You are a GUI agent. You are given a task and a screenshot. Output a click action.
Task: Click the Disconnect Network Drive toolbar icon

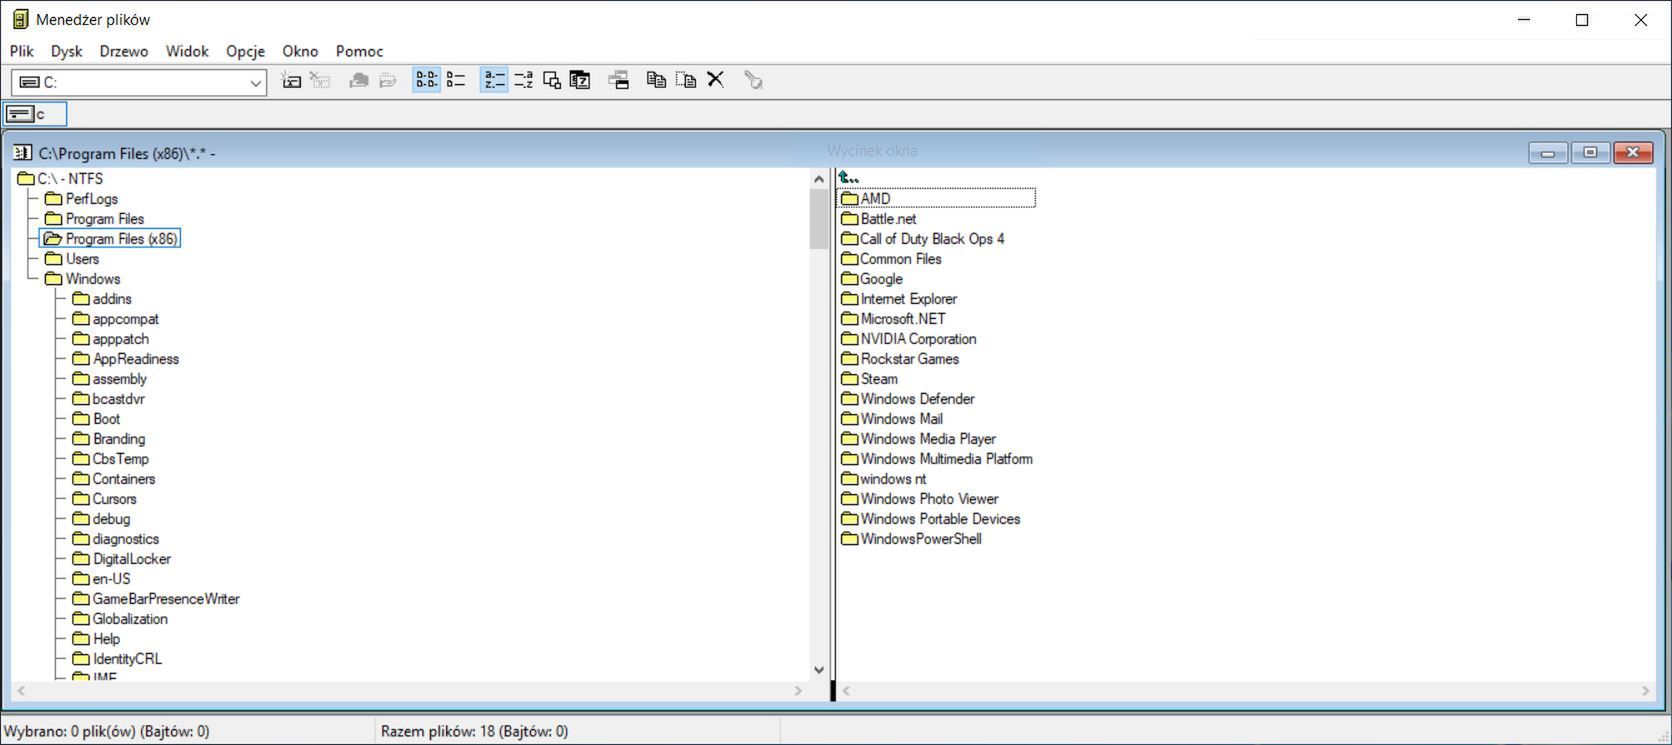[x=320, y=80]
